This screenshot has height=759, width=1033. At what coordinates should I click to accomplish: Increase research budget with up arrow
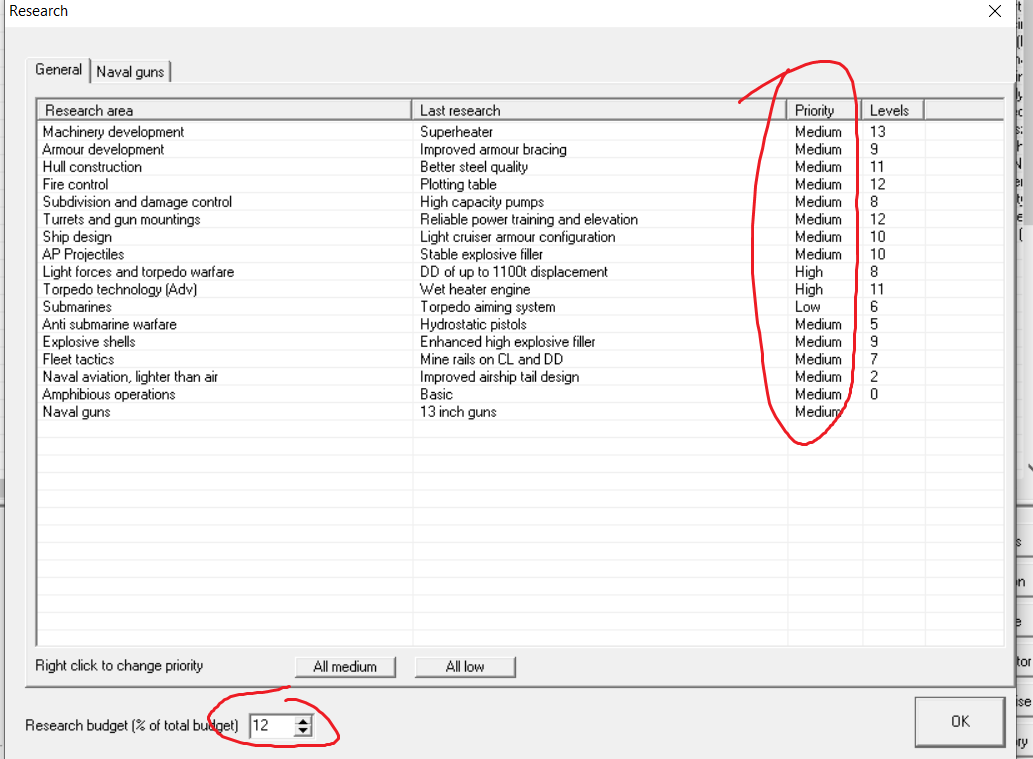pos(304,720)
